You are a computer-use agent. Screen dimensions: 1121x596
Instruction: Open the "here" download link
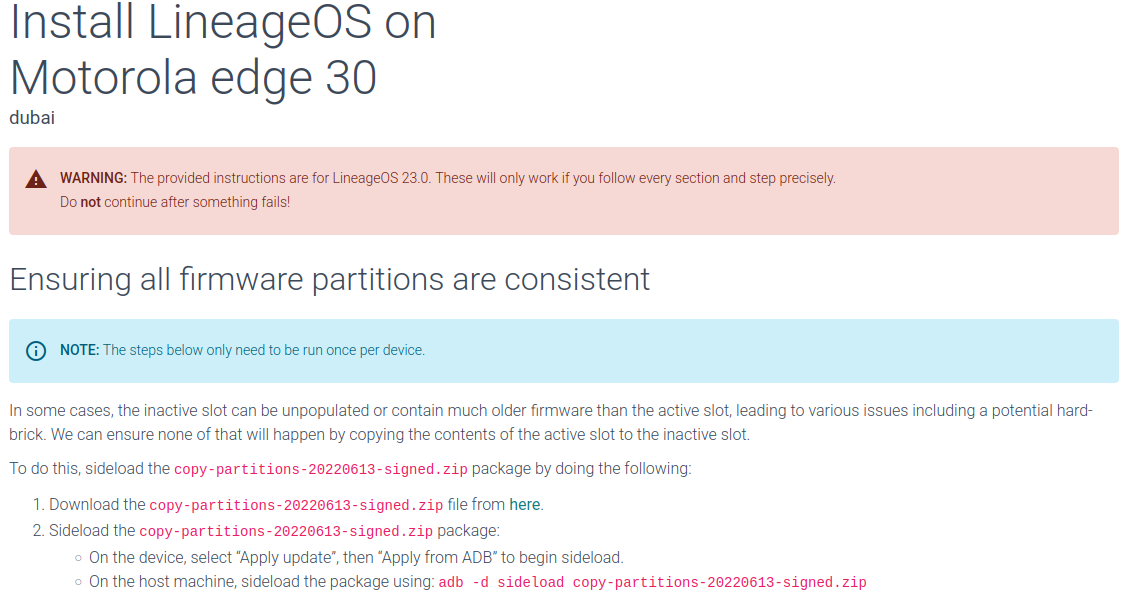point(525,505)
